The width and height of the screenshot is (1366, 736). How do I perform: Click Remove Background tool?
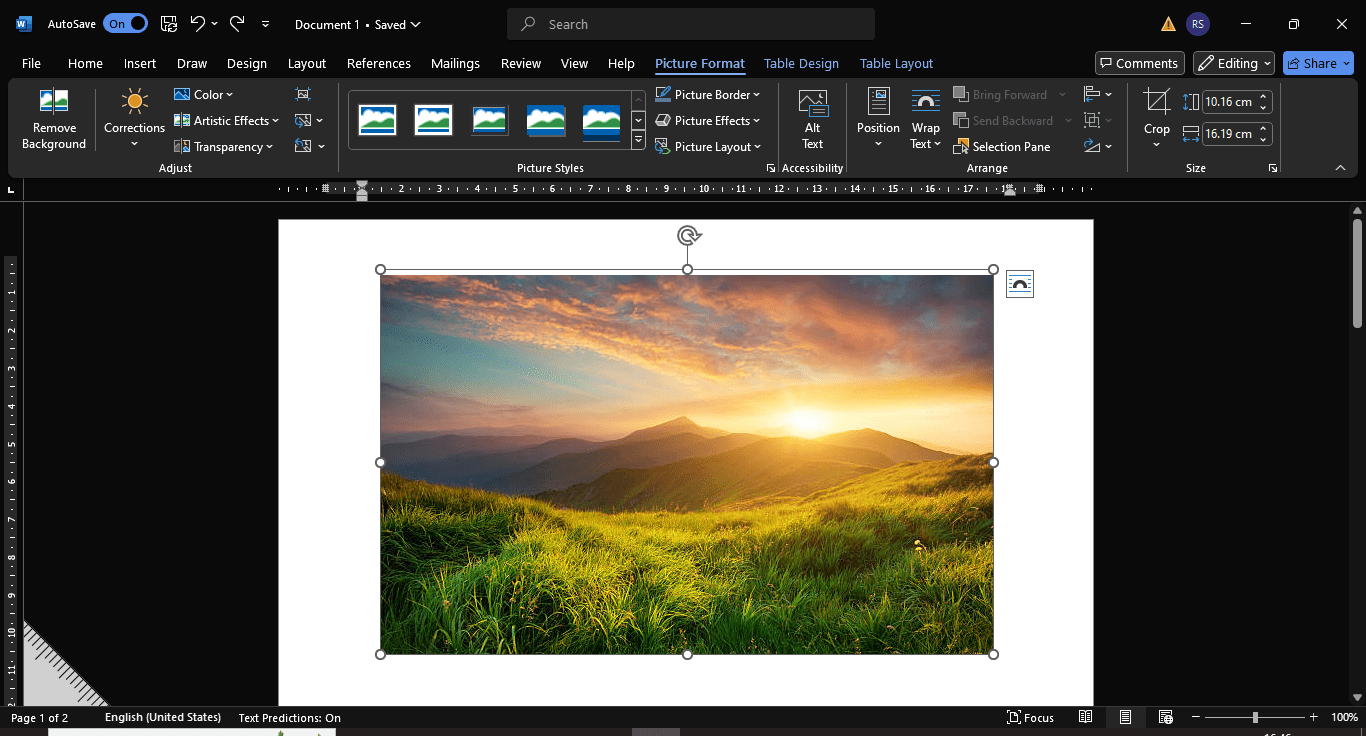[x=54, y=119]
